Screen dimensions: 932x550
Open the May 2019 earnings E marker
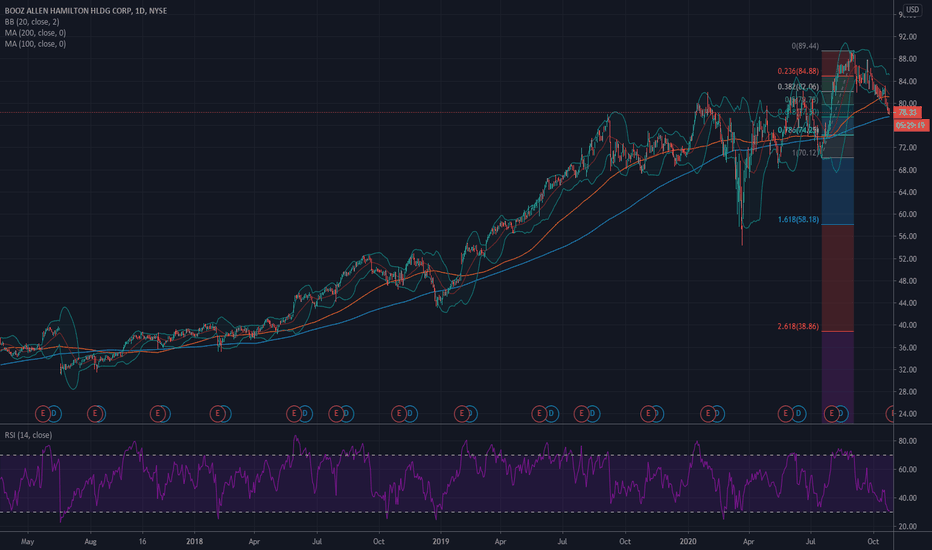(539, 413)
